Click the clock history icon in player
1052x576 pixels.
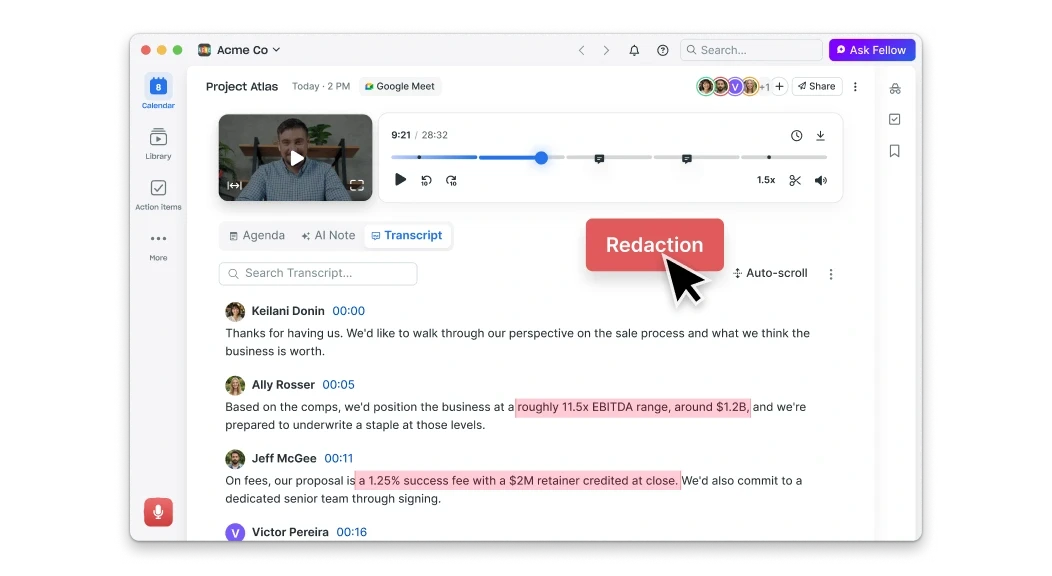(x=796, y=135)
